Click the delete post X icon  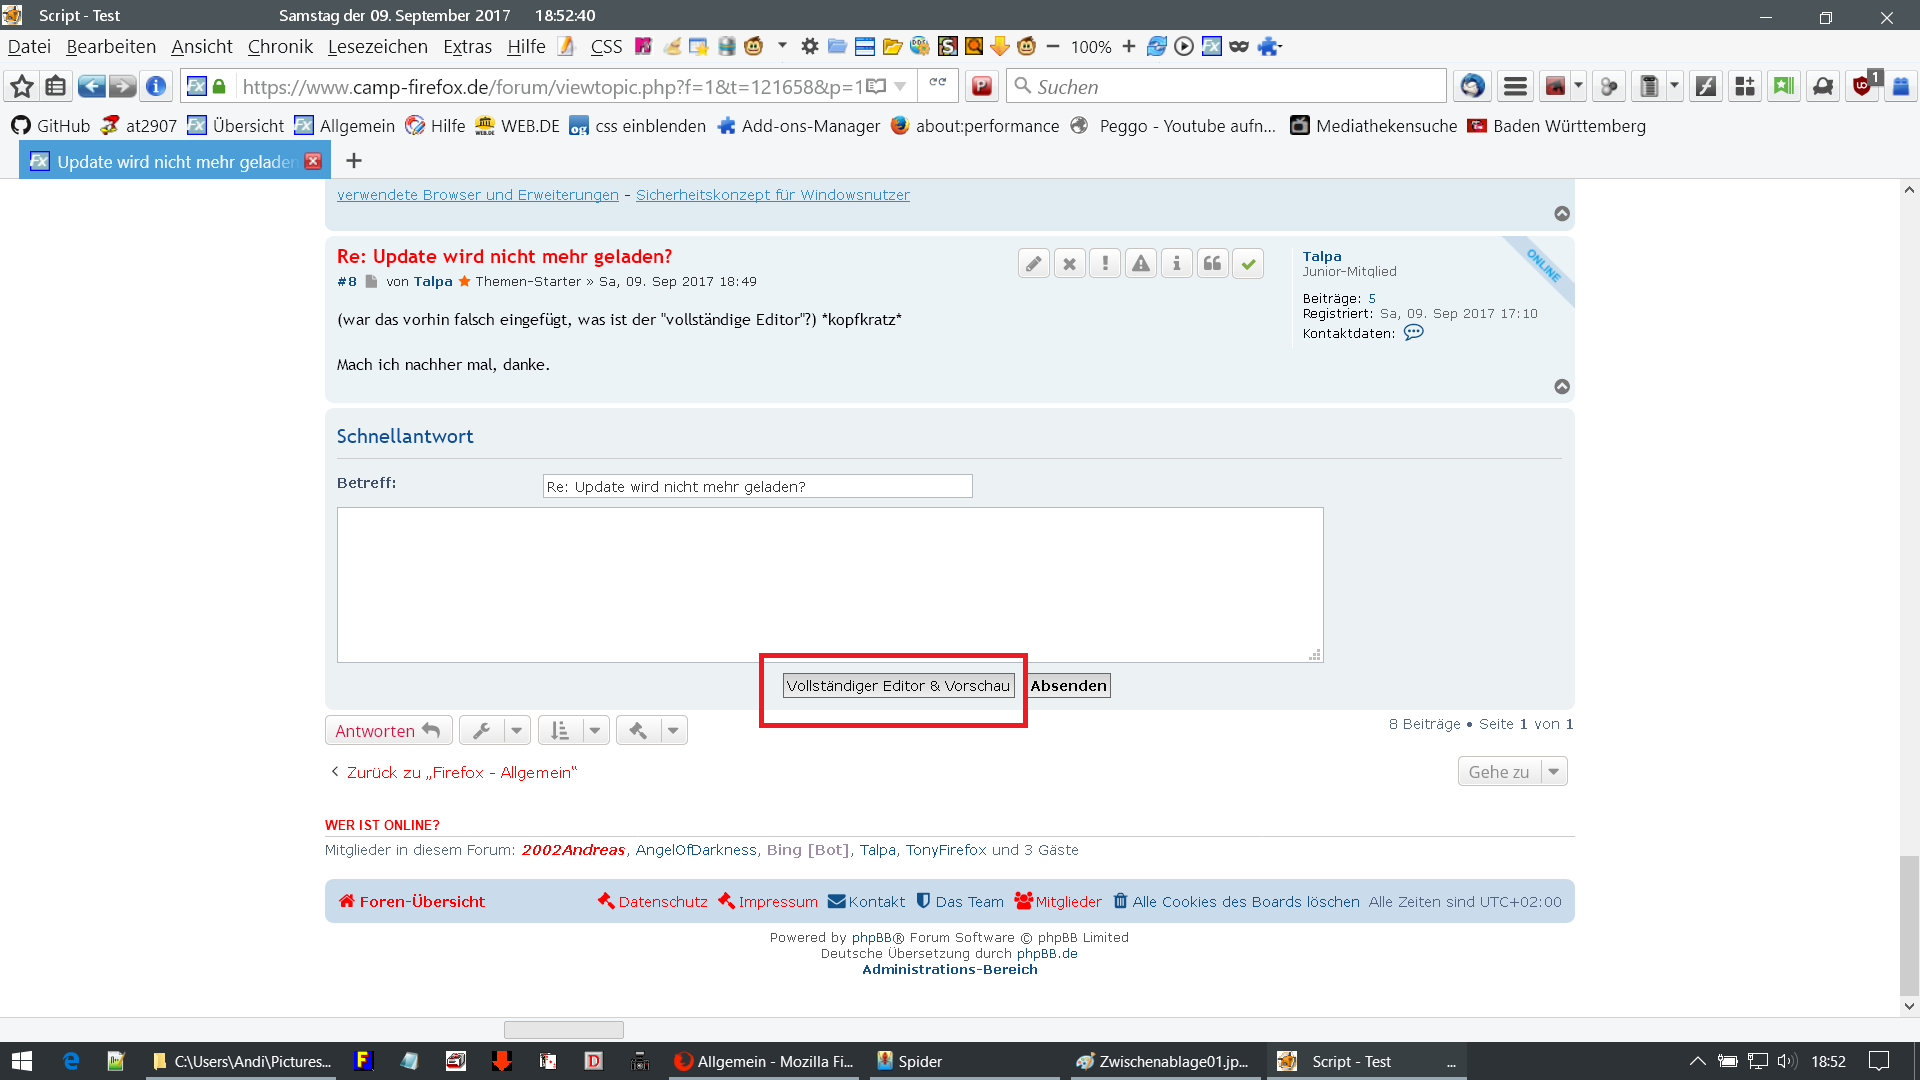[x=1069, y=264]
